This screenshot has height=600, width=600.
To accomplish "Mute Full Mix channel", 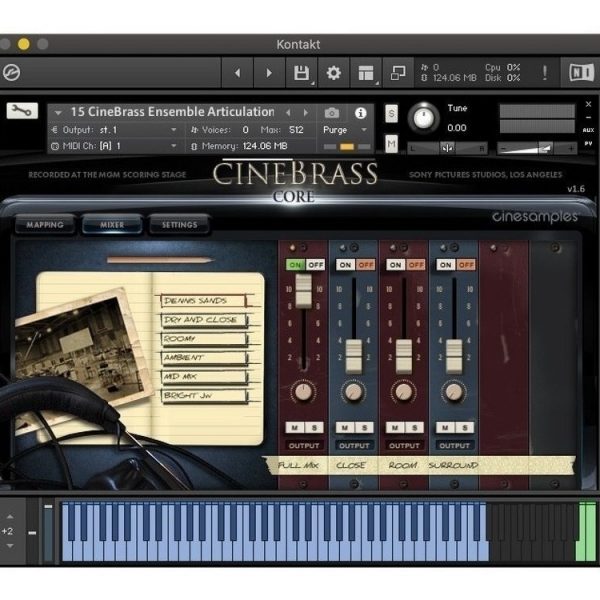I will pyautogui.click(x=295, y=427).
